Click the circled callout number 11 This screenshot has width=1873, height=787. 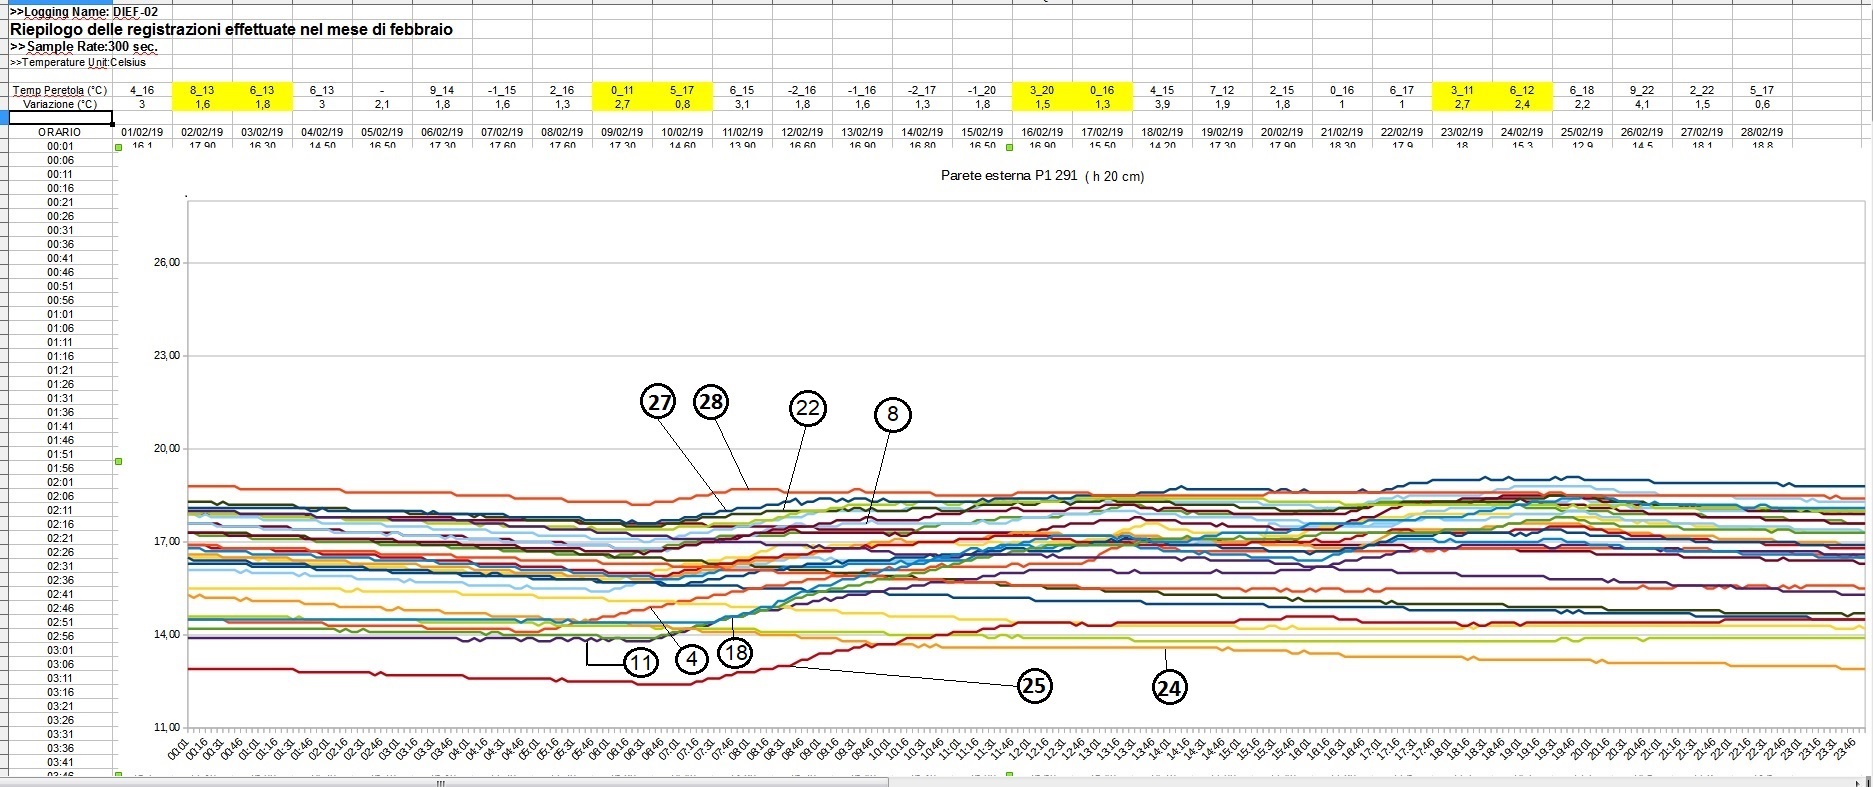click(x=641, y=662)
